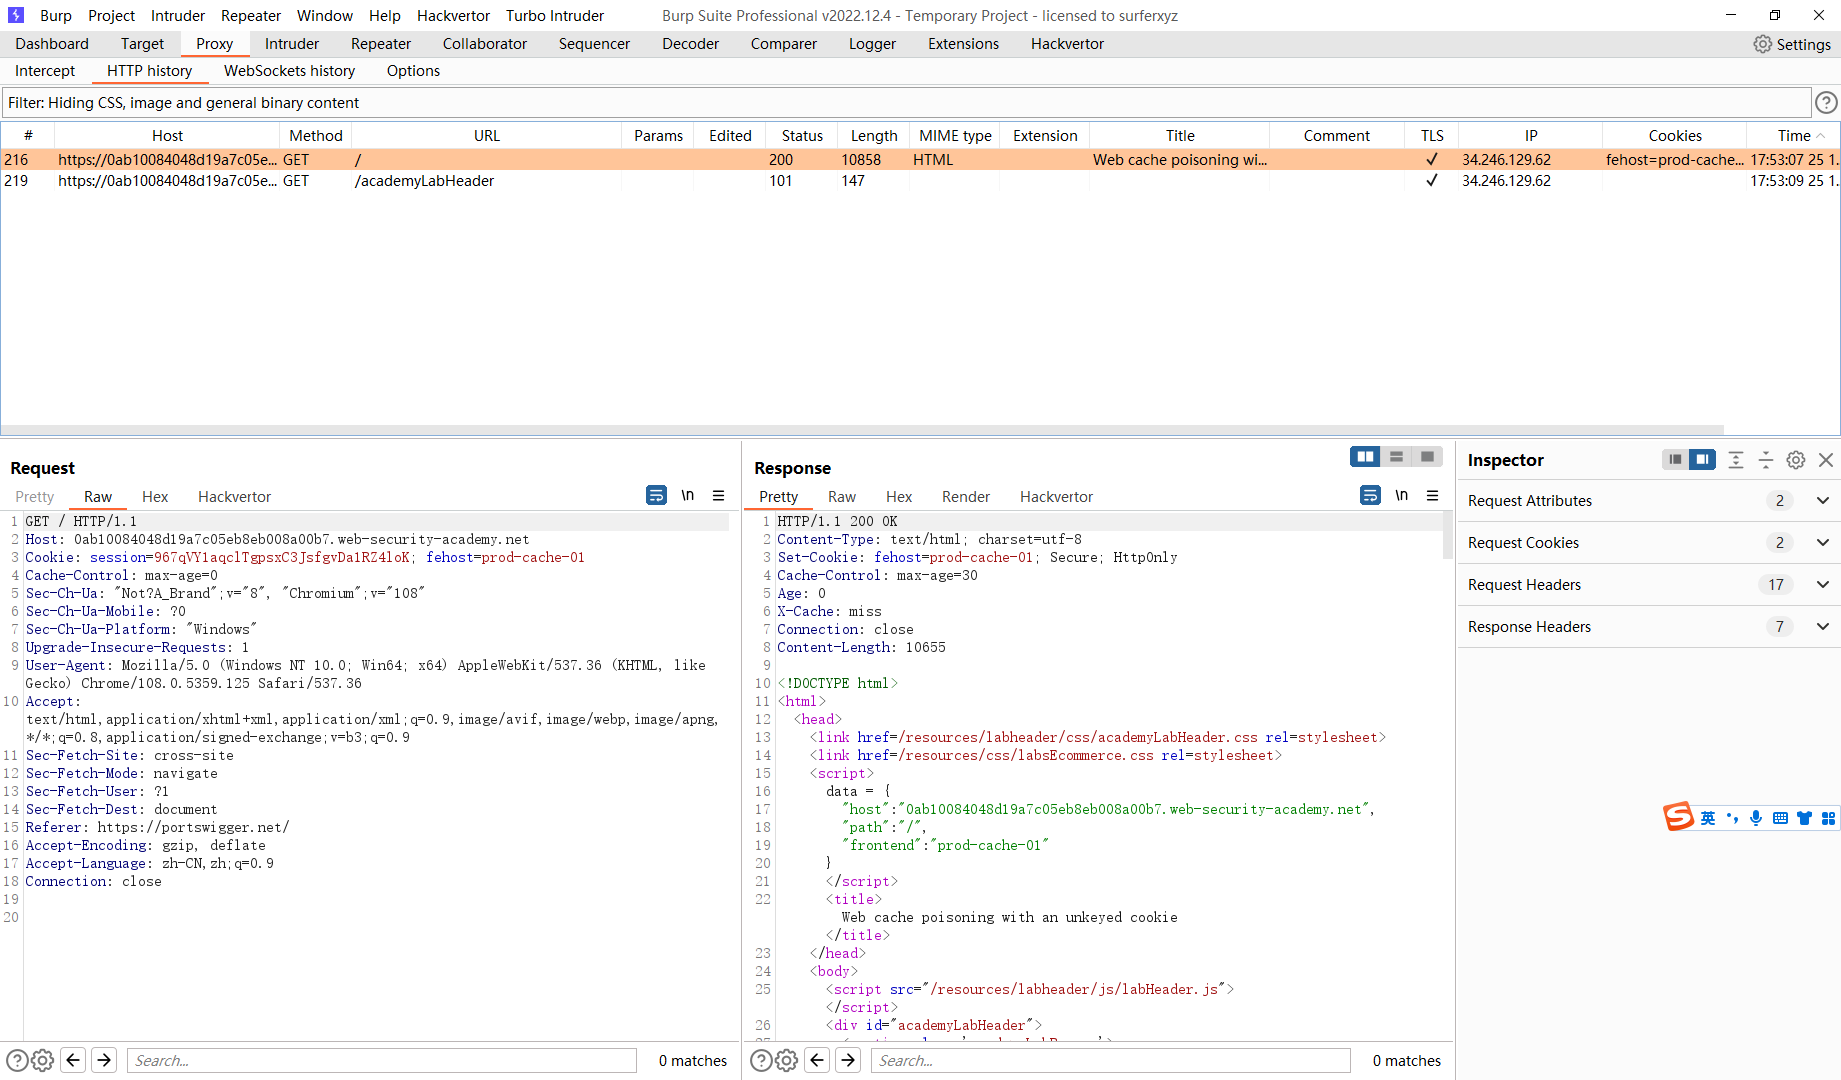Collapse all Inspector sections icon

[1766, 460]
